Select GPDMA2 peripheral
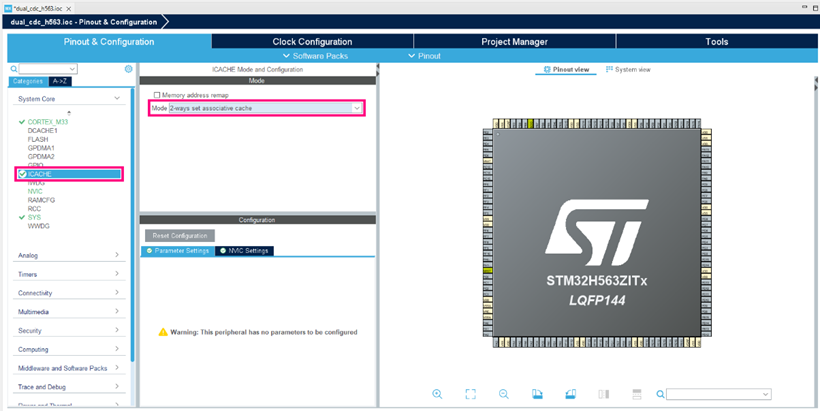This screenshot has width=820, height=411. (x=41, y=157)
